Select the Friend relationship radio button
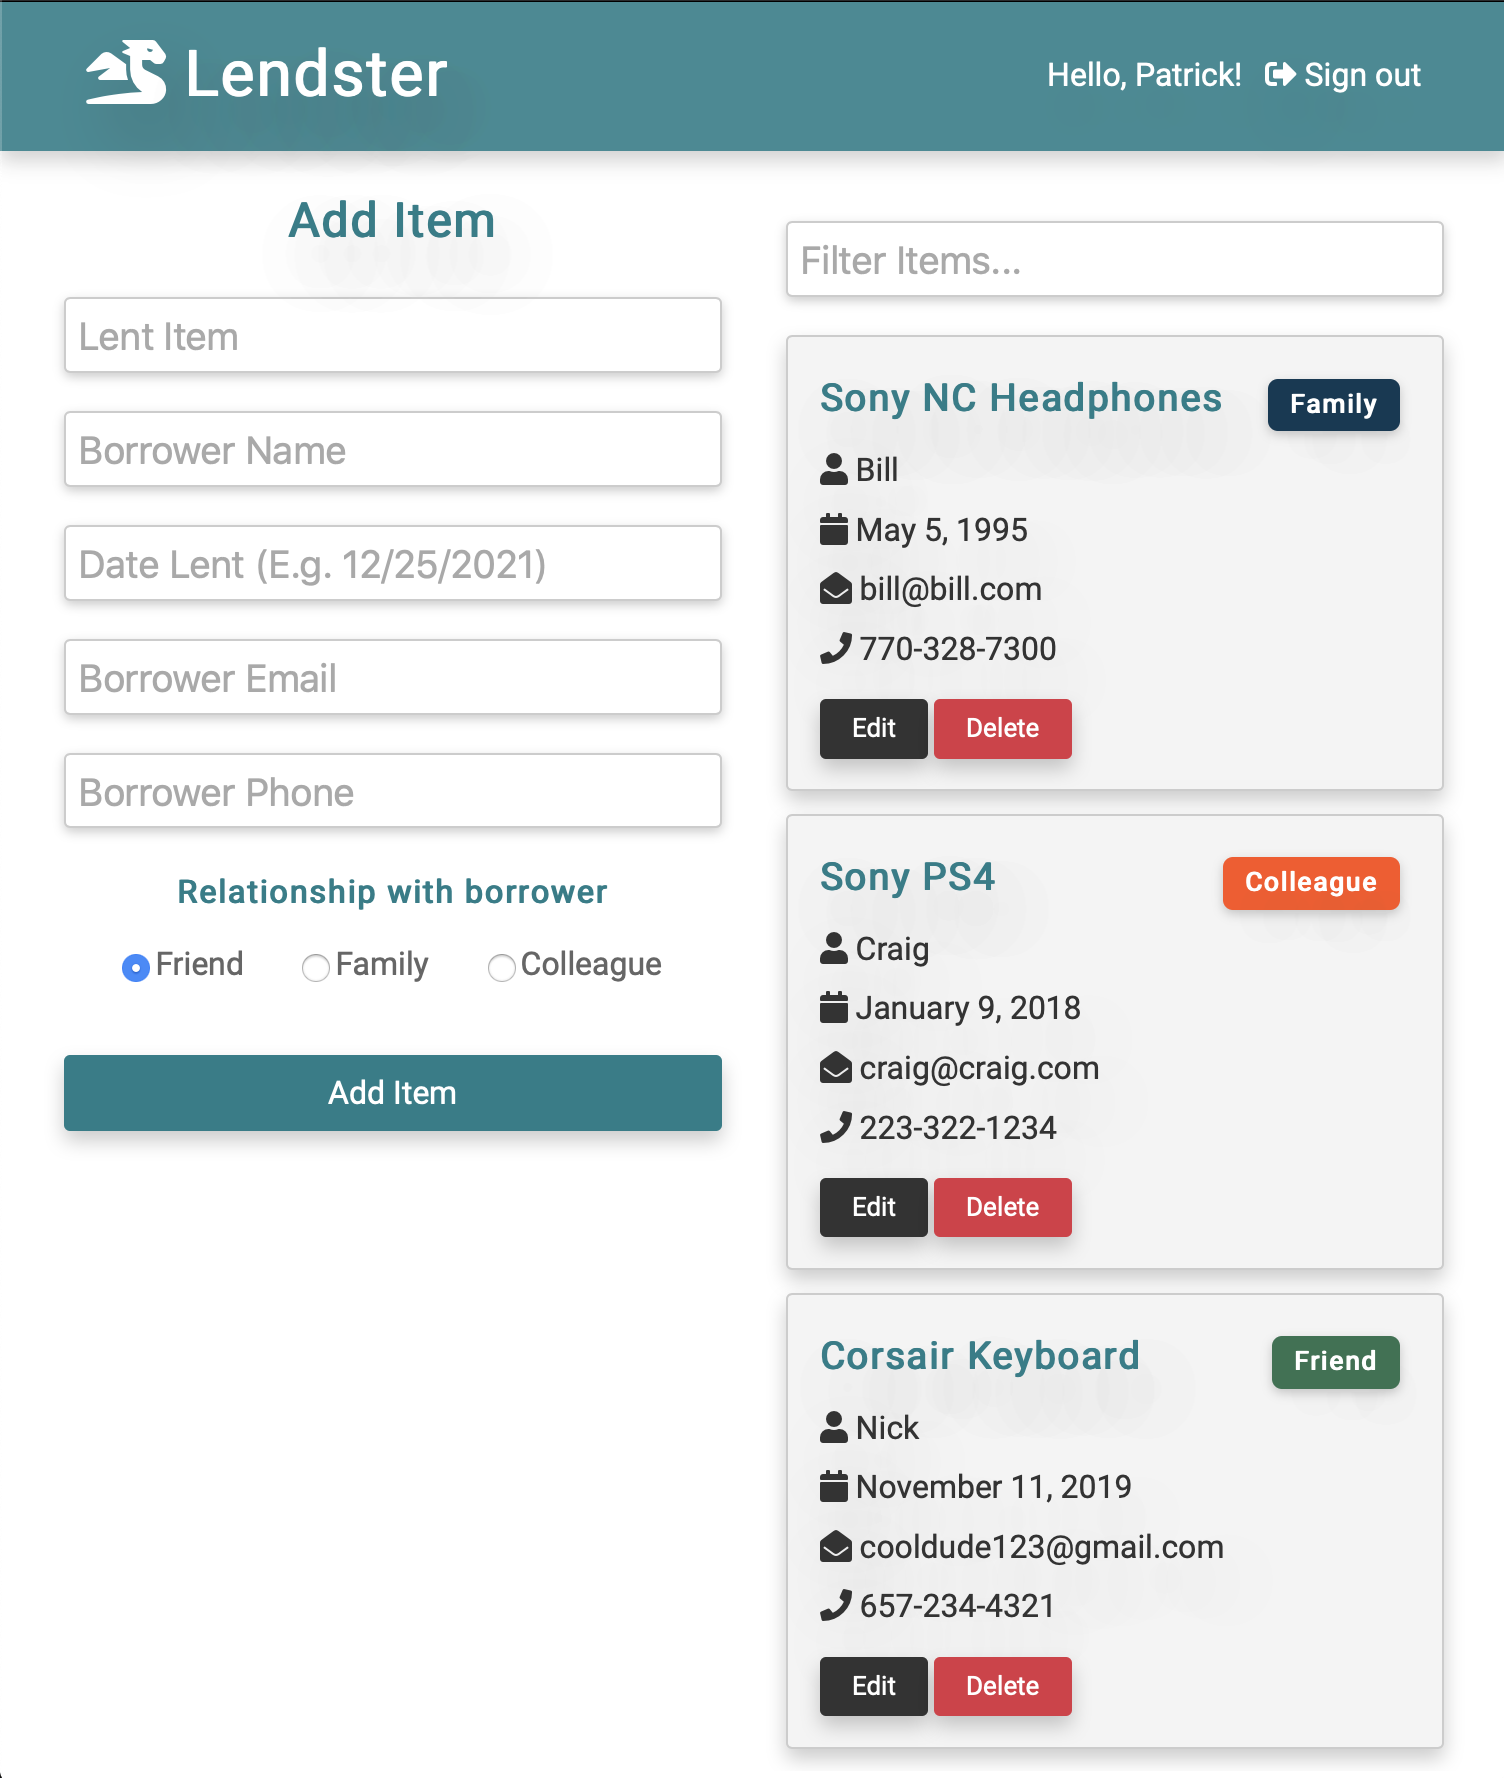 pos(136,967)
